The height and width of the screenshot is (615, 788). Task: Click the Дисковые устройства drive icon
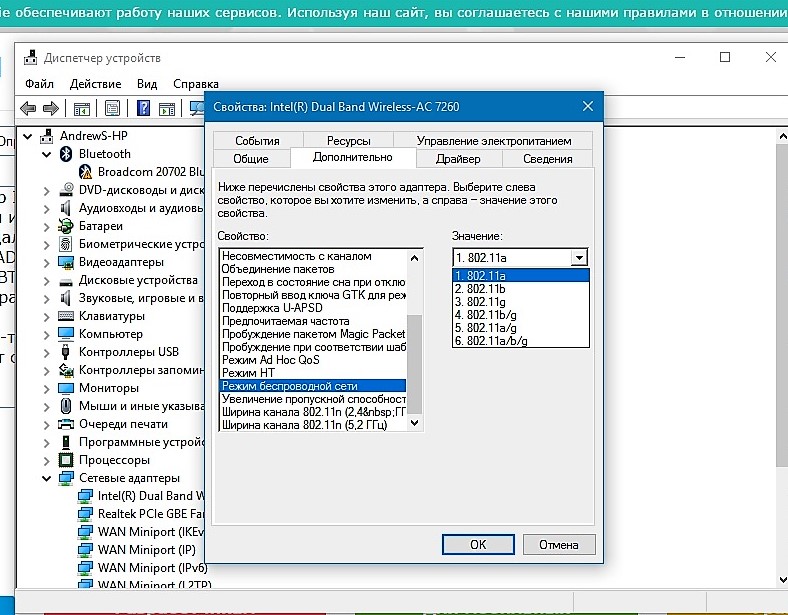tap(66, 281)
